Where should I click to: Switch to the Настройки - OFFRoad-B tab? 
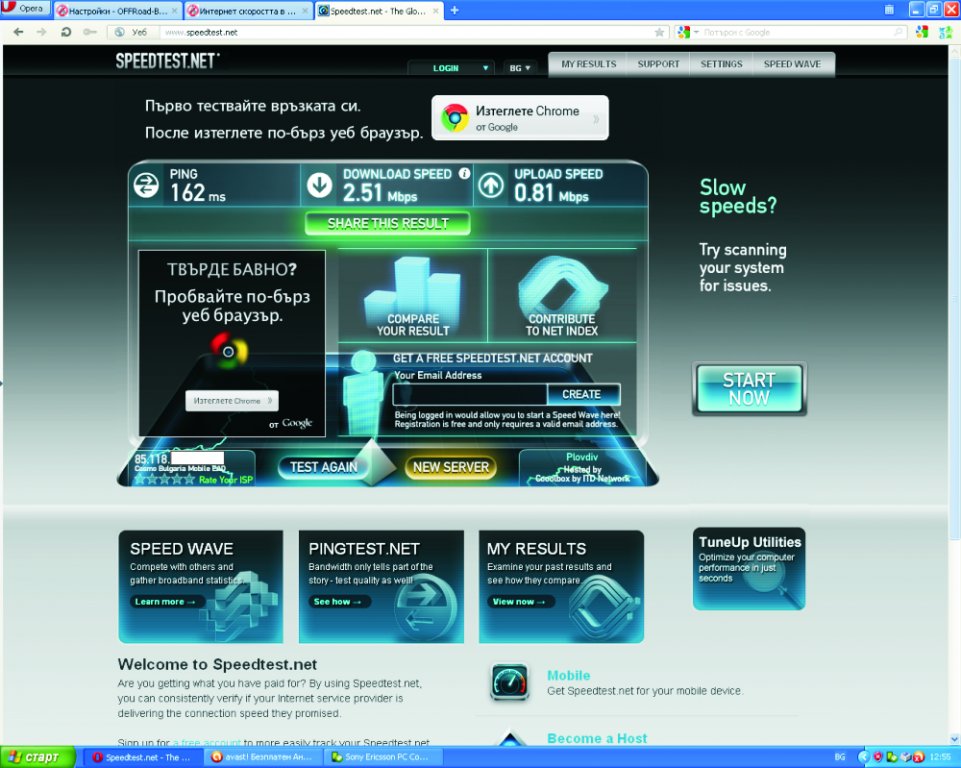pos(117,11)
